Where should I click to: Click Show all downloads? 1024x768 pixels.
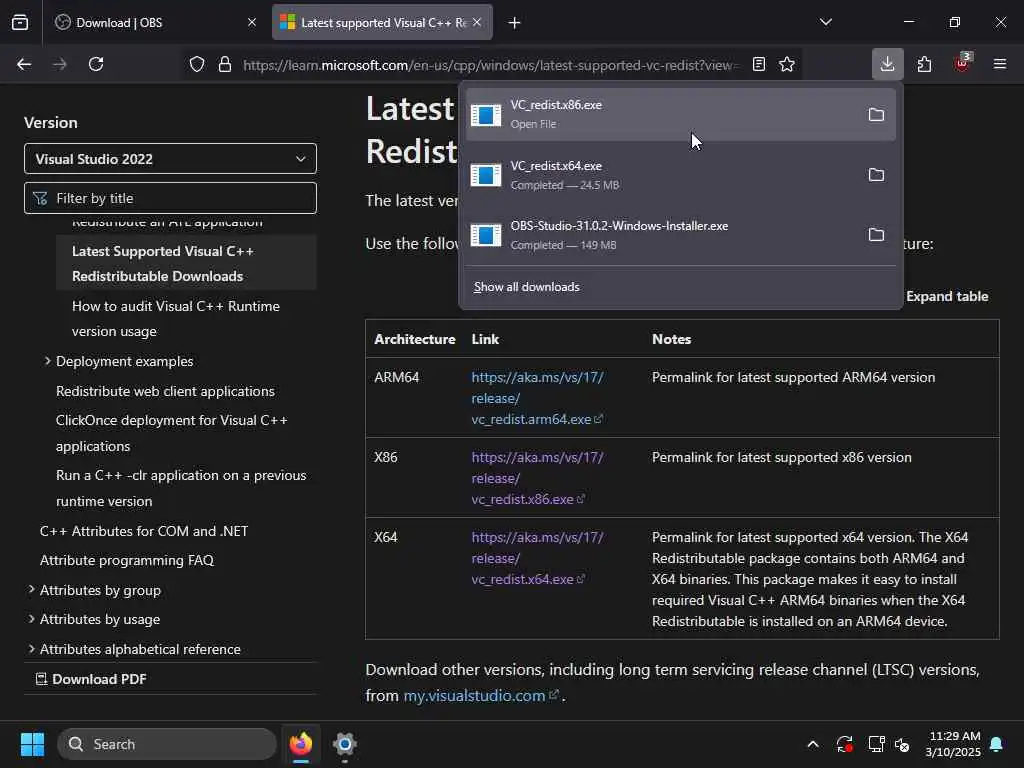526,287
